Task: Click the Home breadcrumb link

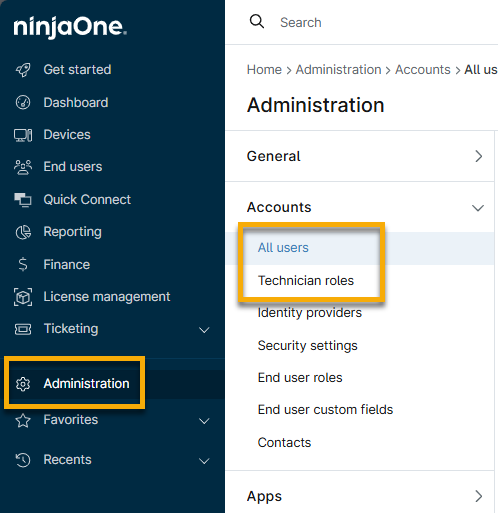Action: [x=264, y=70]
